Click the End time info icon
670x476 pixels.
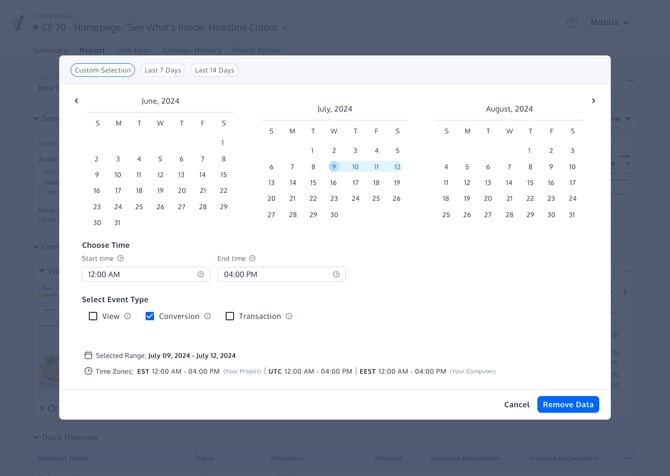(x=253, y=258)
